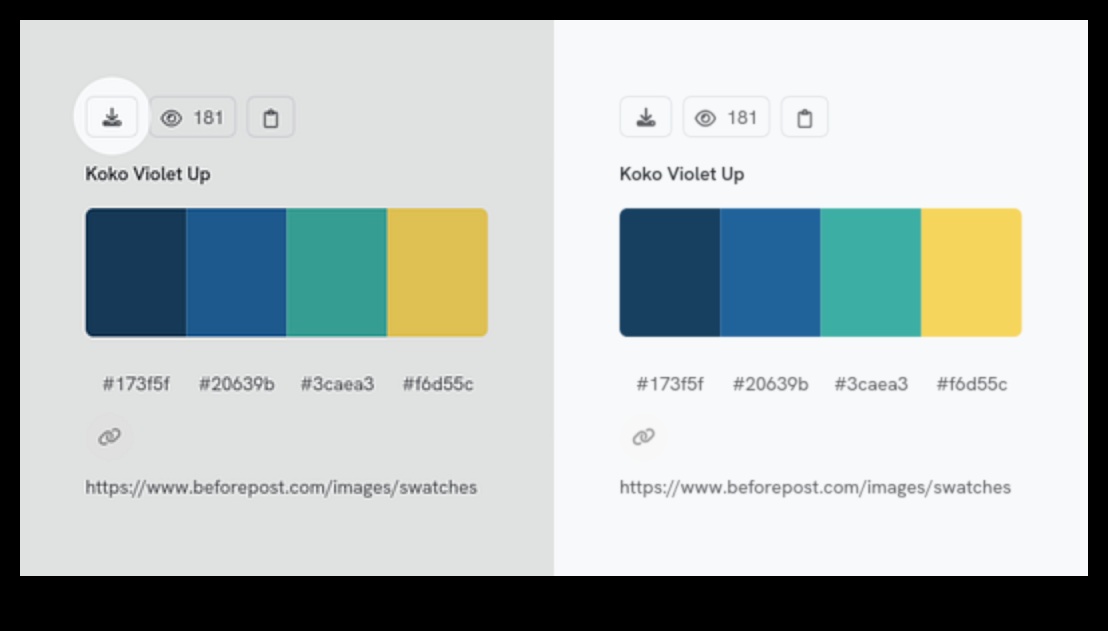Open the beforepost.com swatches URL in white panel

click(815, 488)
